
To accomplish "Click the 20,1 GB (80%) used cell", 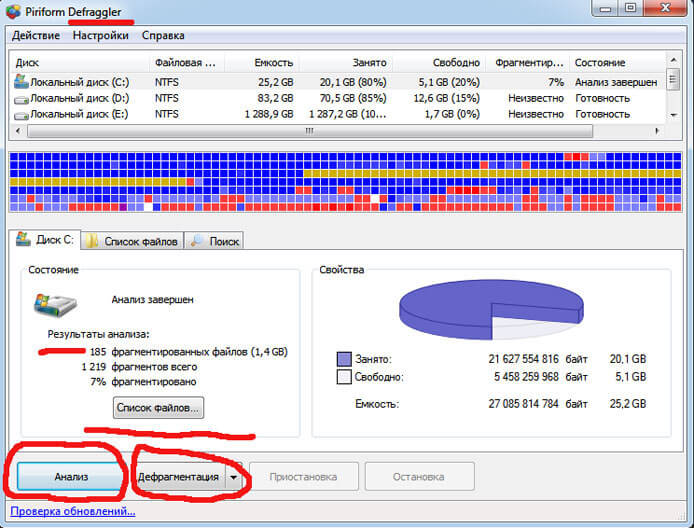I will 353,82.
